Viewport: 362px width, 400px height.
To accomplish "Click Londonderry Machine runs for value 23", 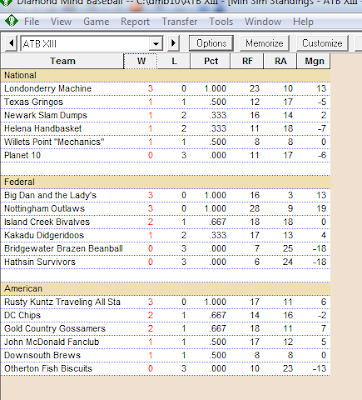I will pos(255,89).
